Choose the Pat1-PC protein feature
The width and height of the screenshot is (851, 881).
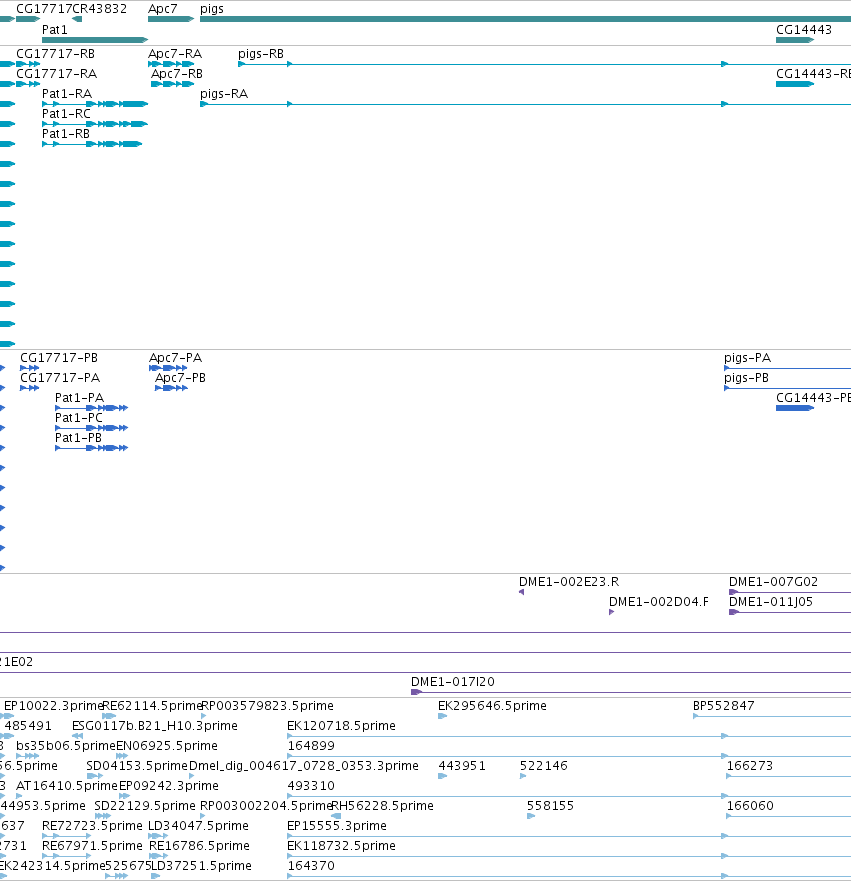tap(92, 428)
